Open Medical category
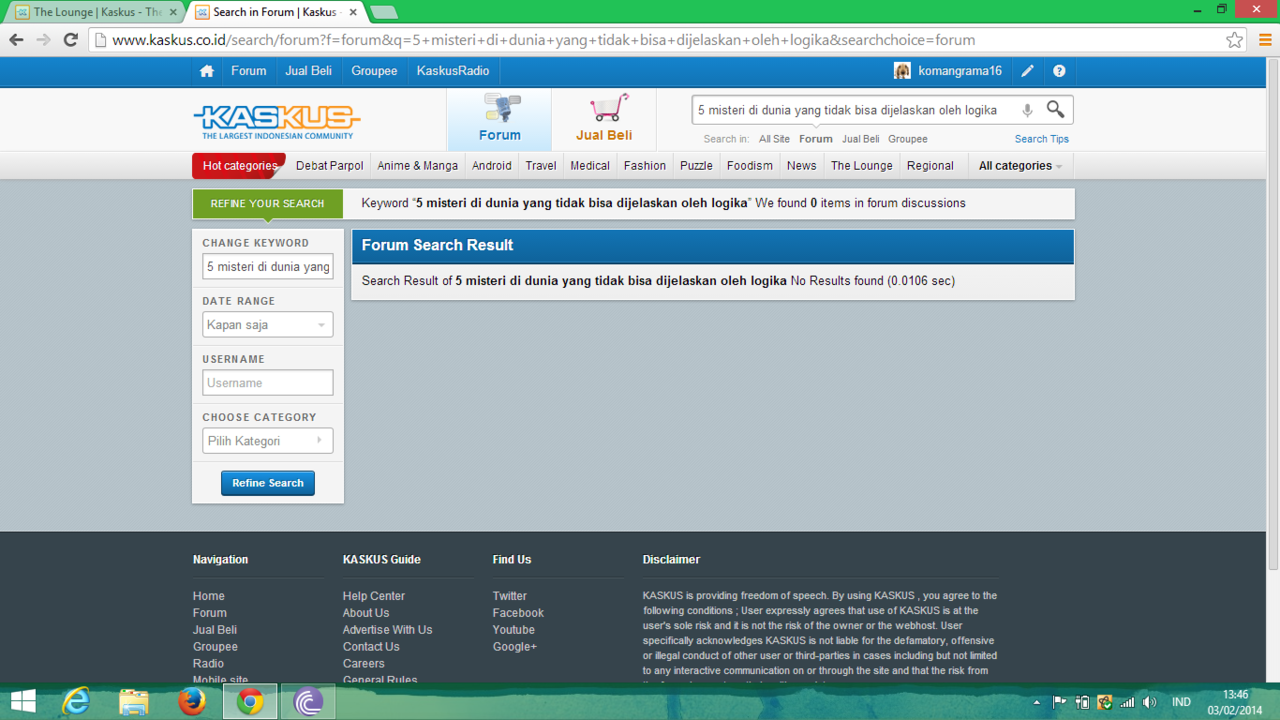The width and height of the screenshot is (1280, 720). 590,166
